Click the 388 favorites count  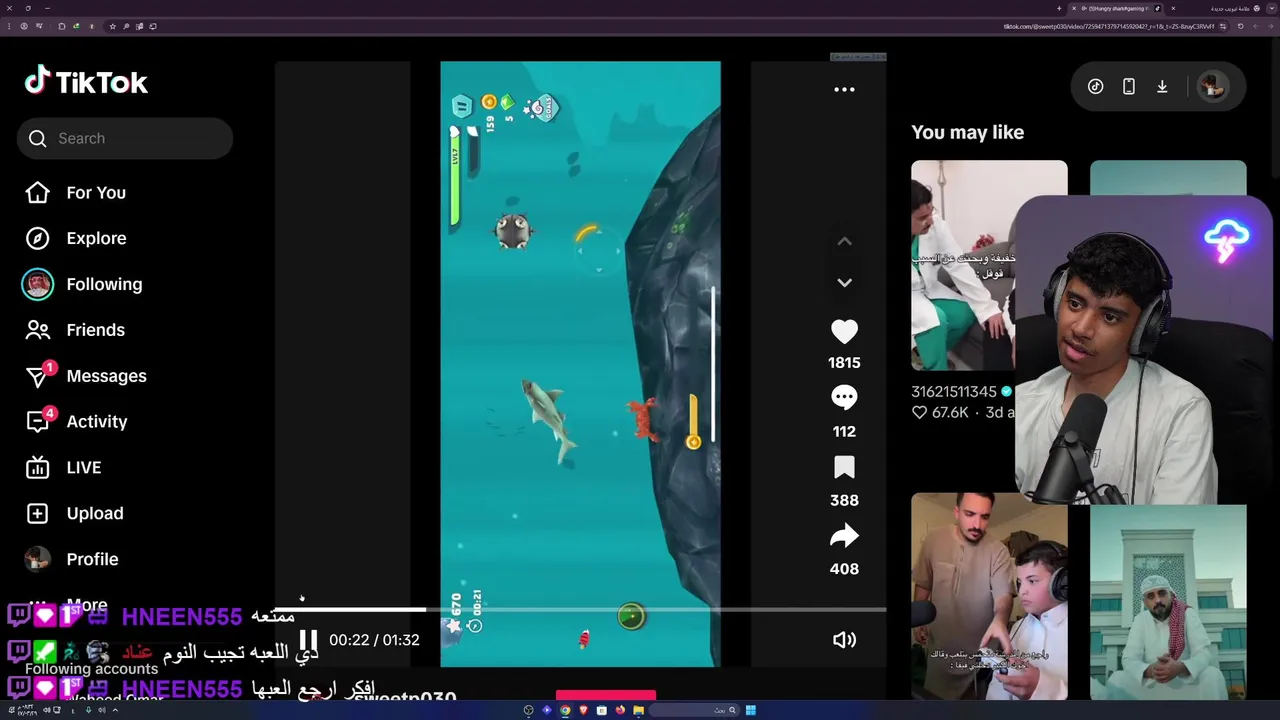tap(844, 500)
